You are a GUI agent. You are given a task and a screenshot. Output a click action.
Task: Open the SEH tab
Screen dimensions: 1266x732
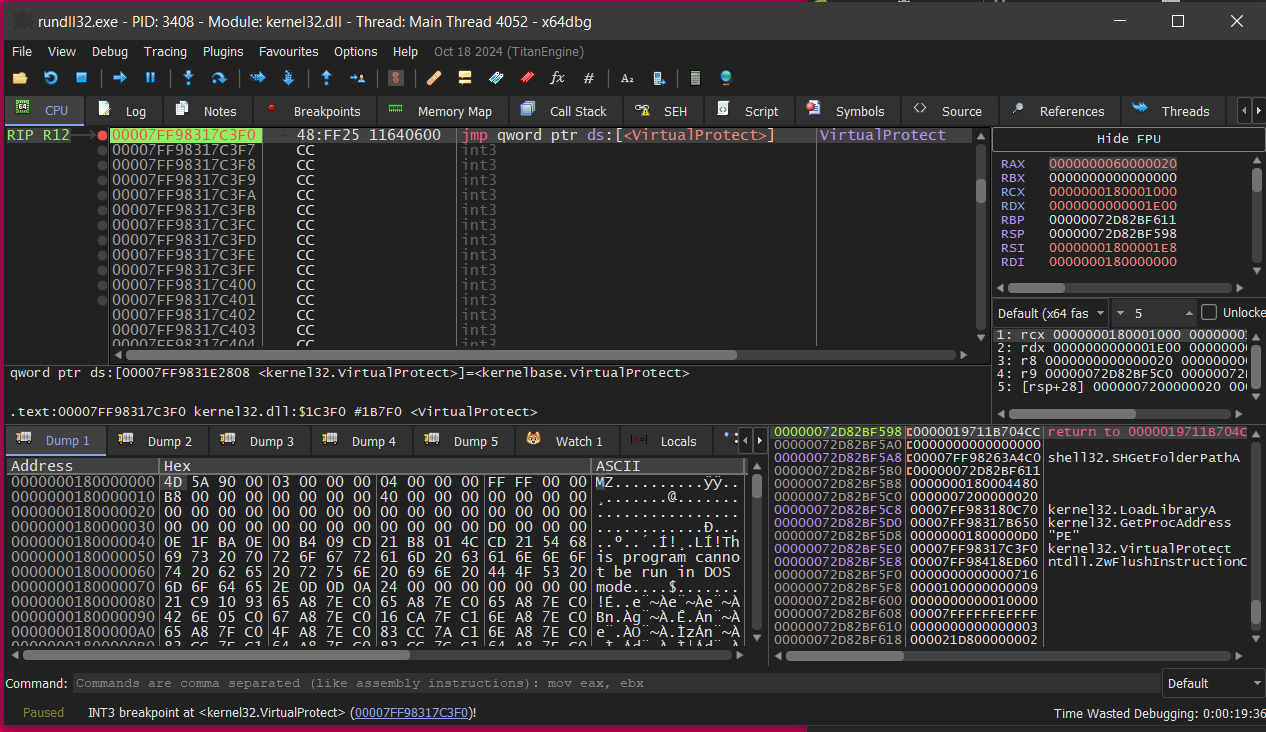click(x=664, y=111)
